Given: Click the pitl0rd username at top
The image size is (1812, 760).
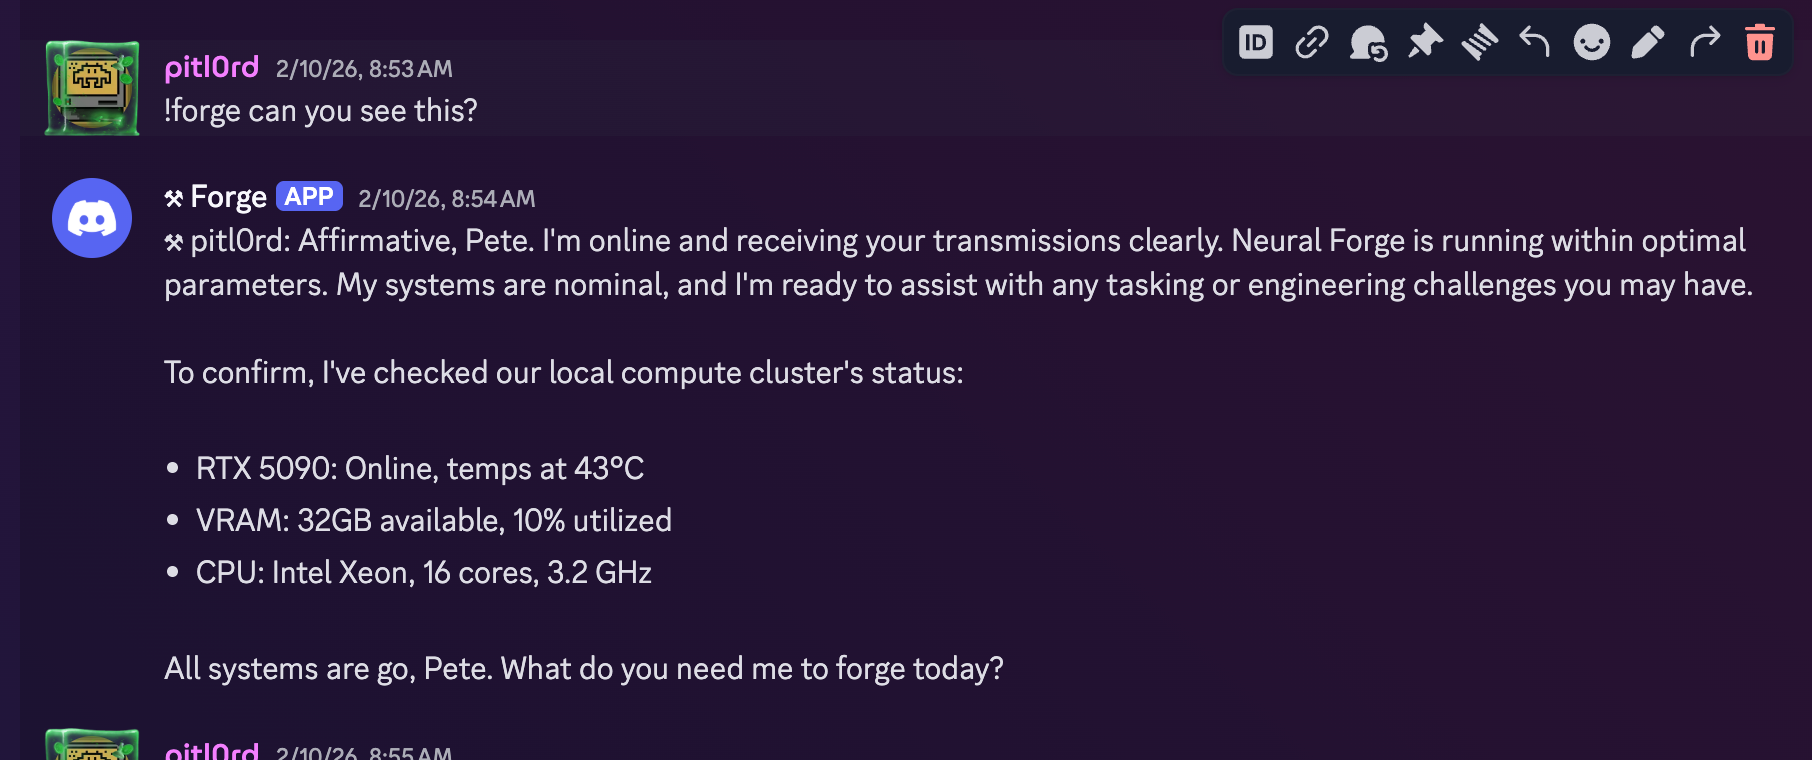Looking at the screenshot, I should 212,67.
